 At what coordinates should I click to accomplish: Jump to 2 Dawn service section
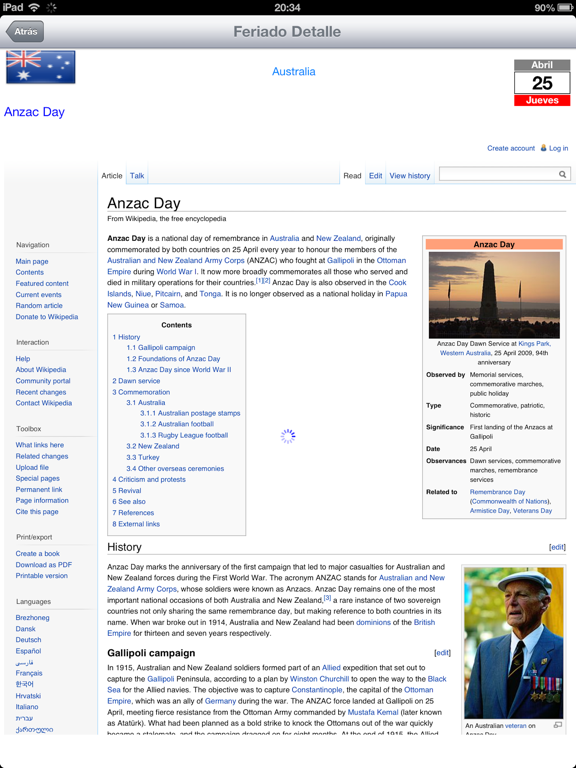click(x=136, y=381)
